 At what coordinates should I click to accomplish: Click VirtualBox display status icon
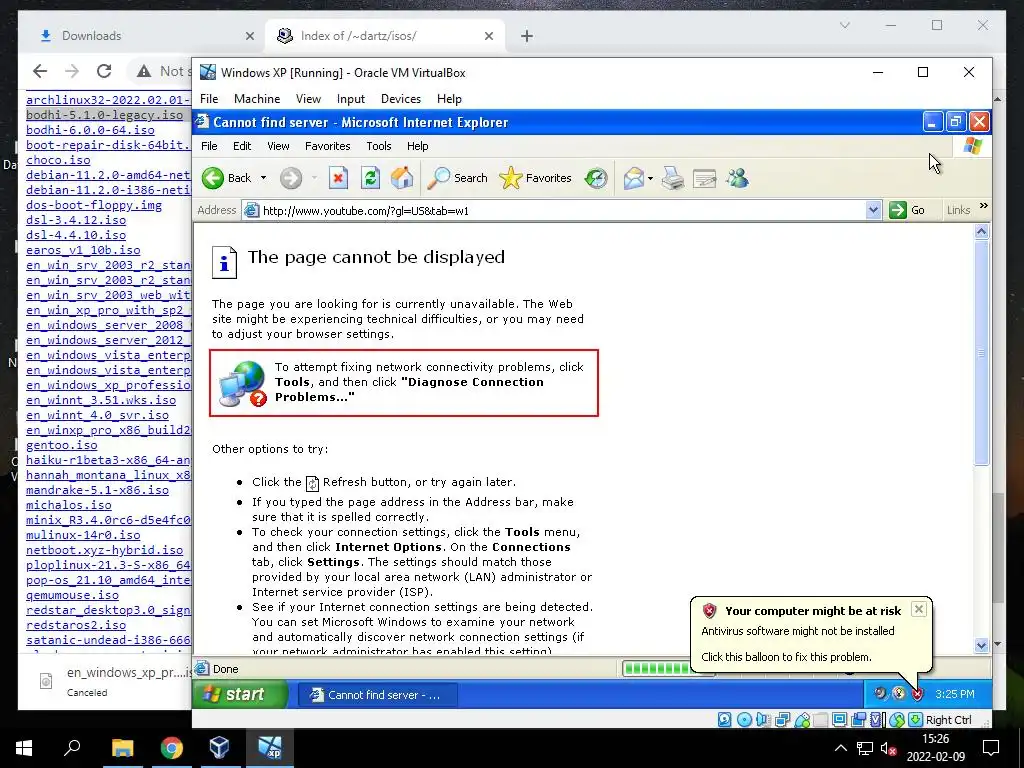[x=840, y=720]
